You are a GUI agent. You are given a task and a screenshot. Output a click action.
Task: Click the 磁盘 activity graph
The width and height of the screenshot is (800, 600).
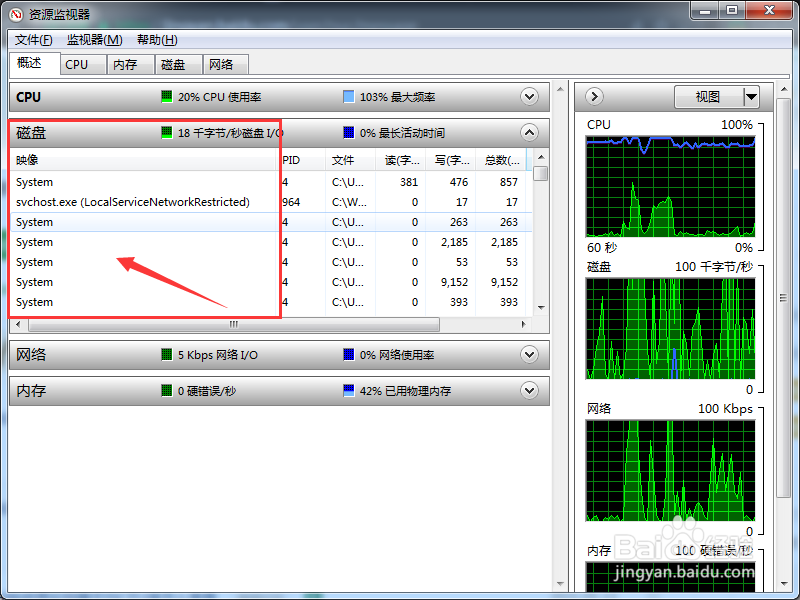pyautogui.click(x=670, y=329)
